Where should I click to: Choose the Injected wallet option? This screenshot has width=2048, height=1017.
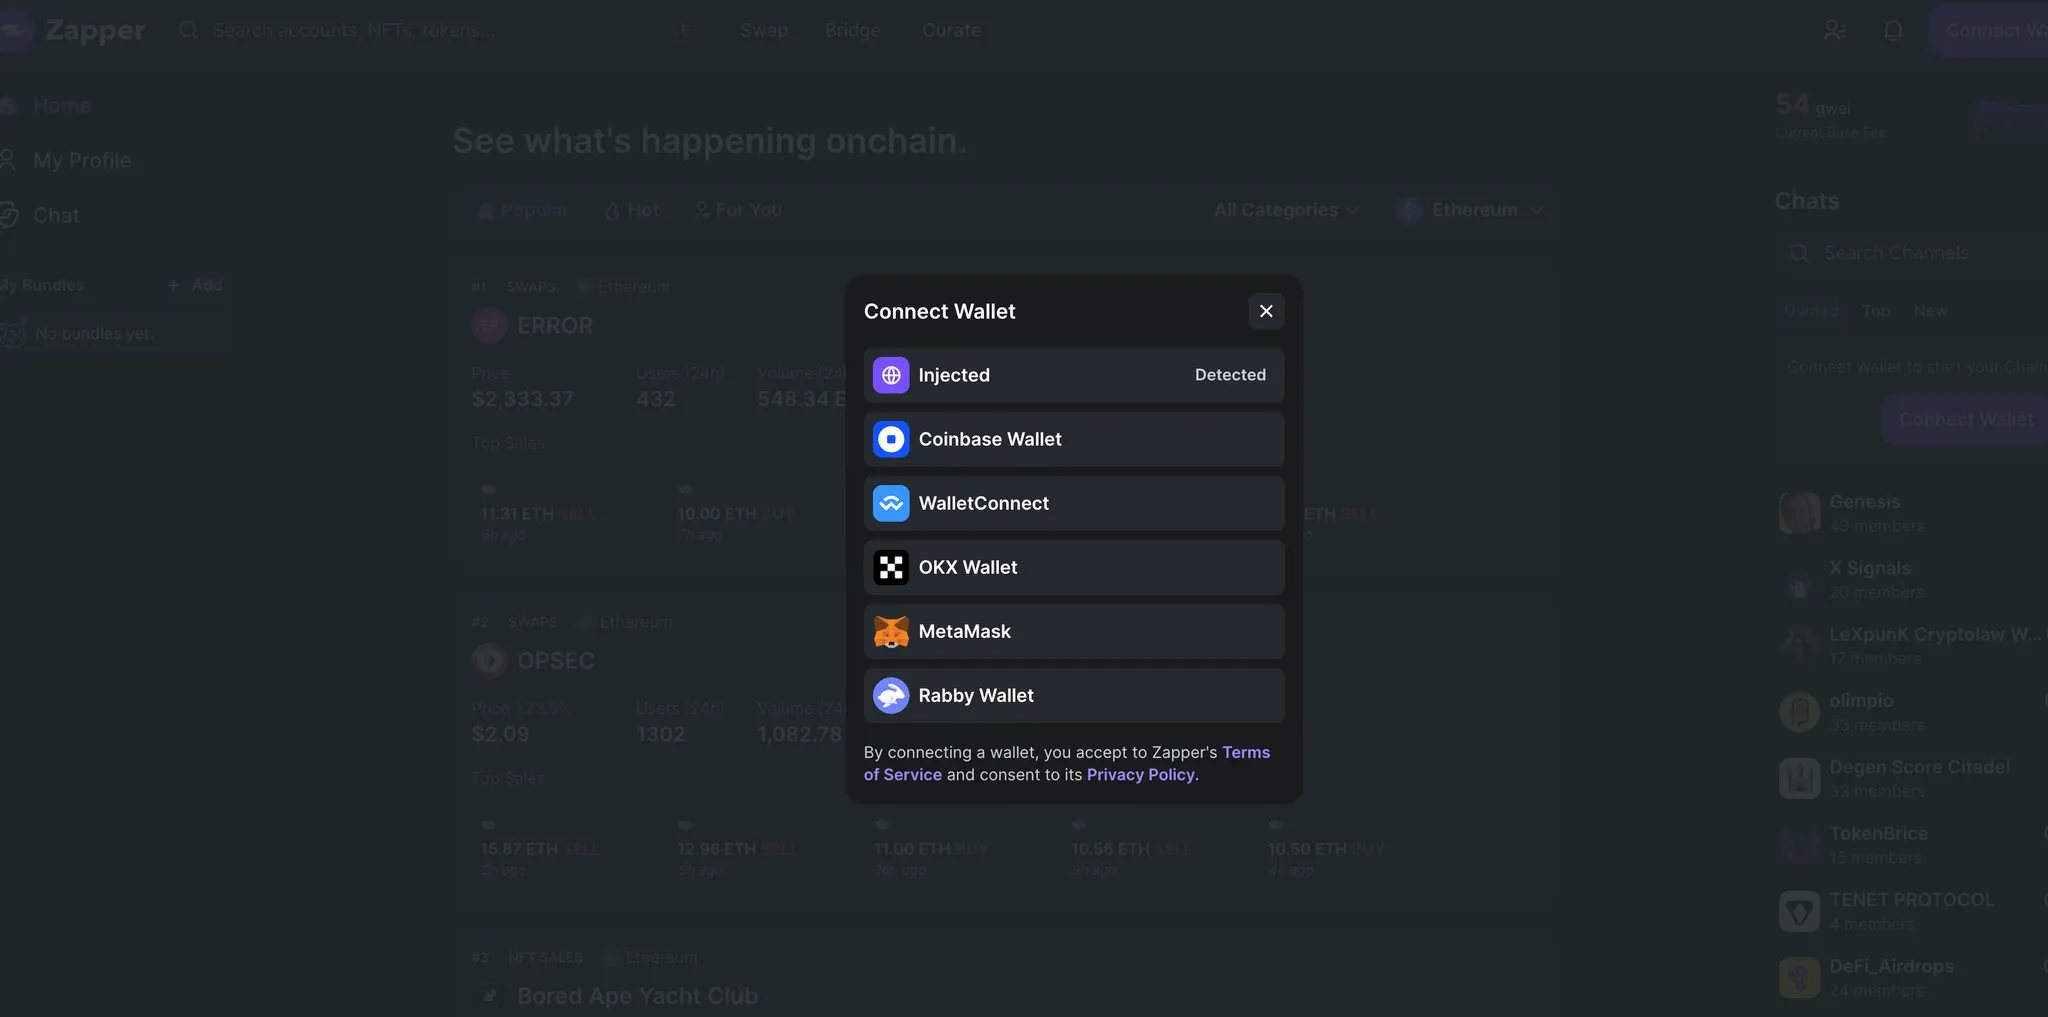coord(1074,375)
